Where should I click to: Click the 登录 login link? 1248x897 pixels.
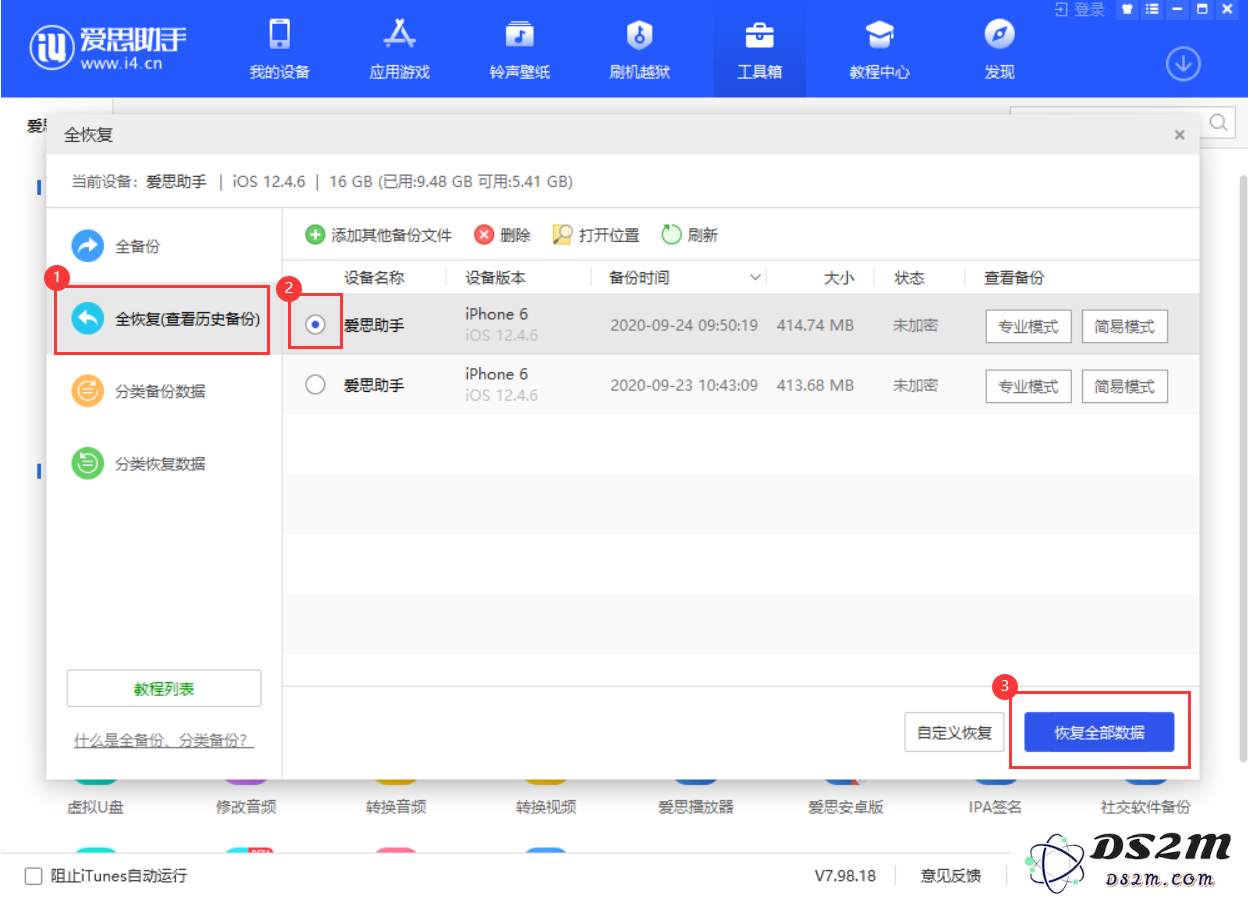1080,9
